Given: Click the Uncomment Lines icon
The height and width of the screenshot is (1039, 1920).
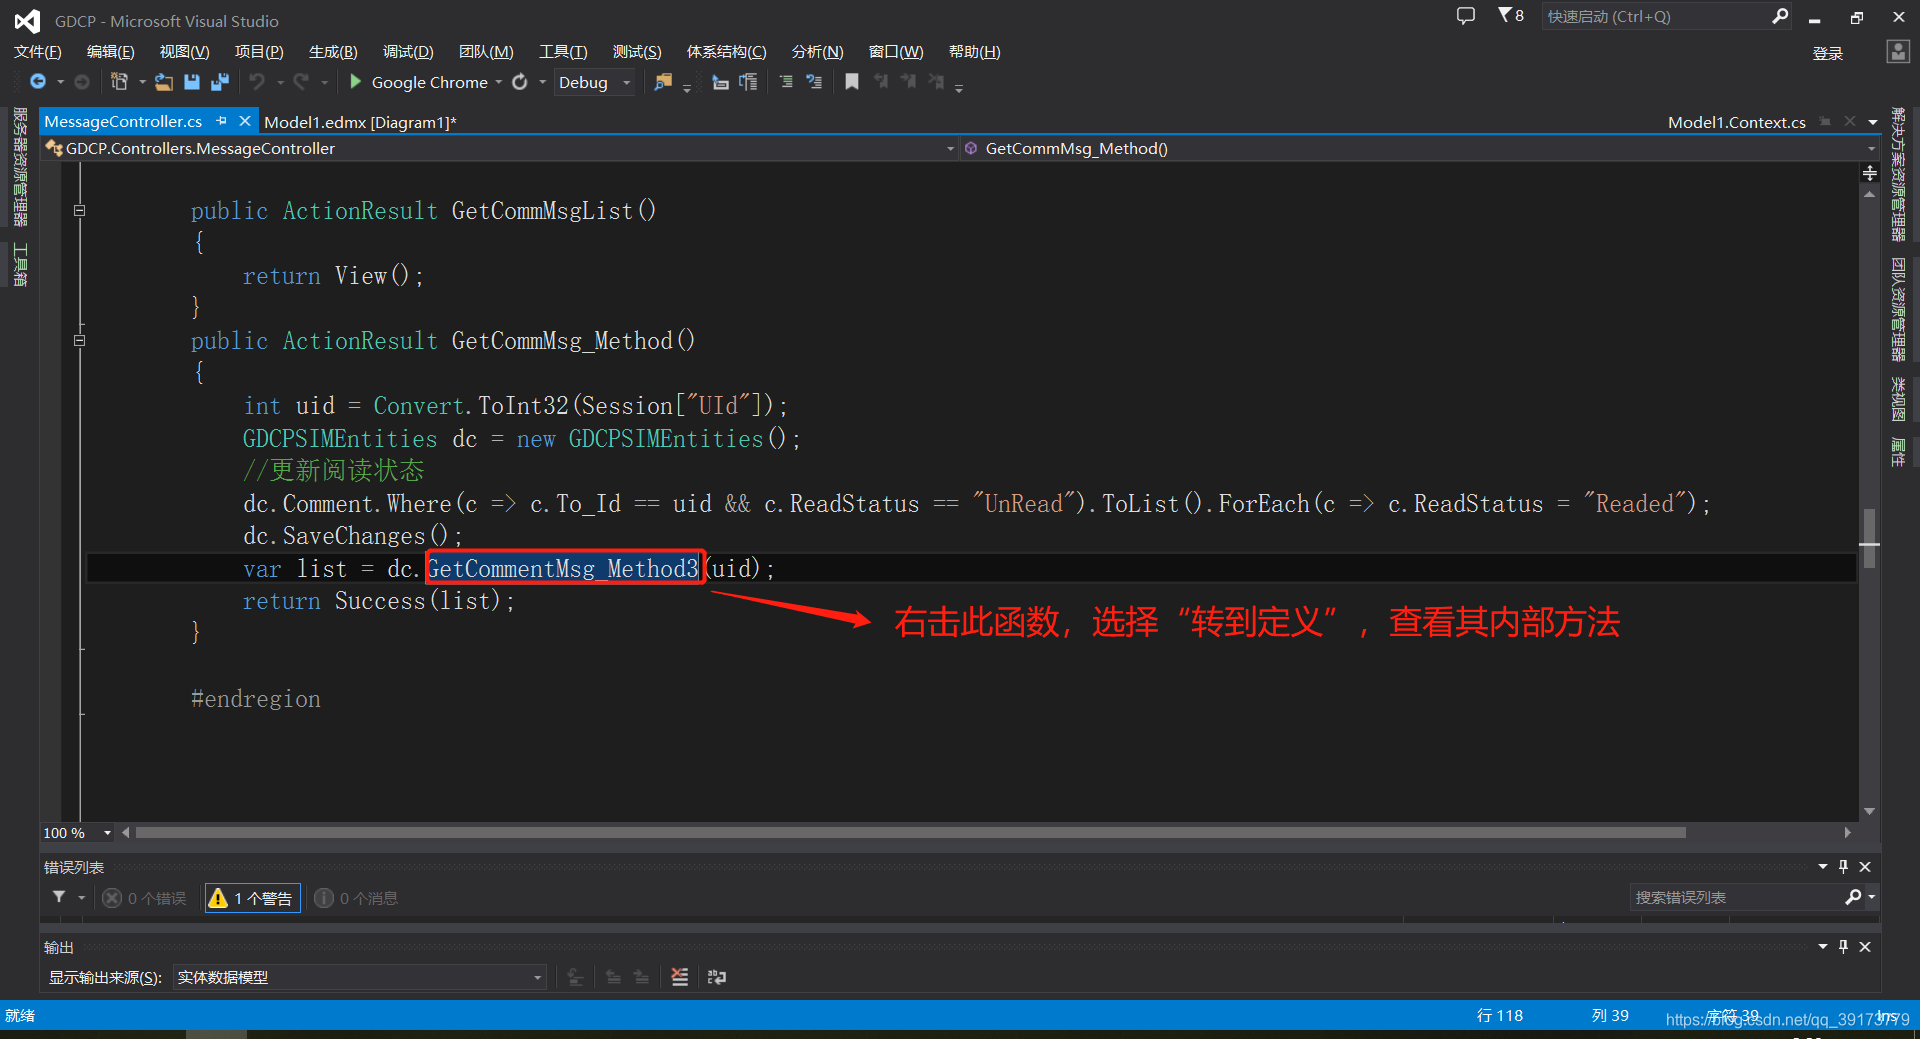Looking at the screenshot, I should point(814,82).
